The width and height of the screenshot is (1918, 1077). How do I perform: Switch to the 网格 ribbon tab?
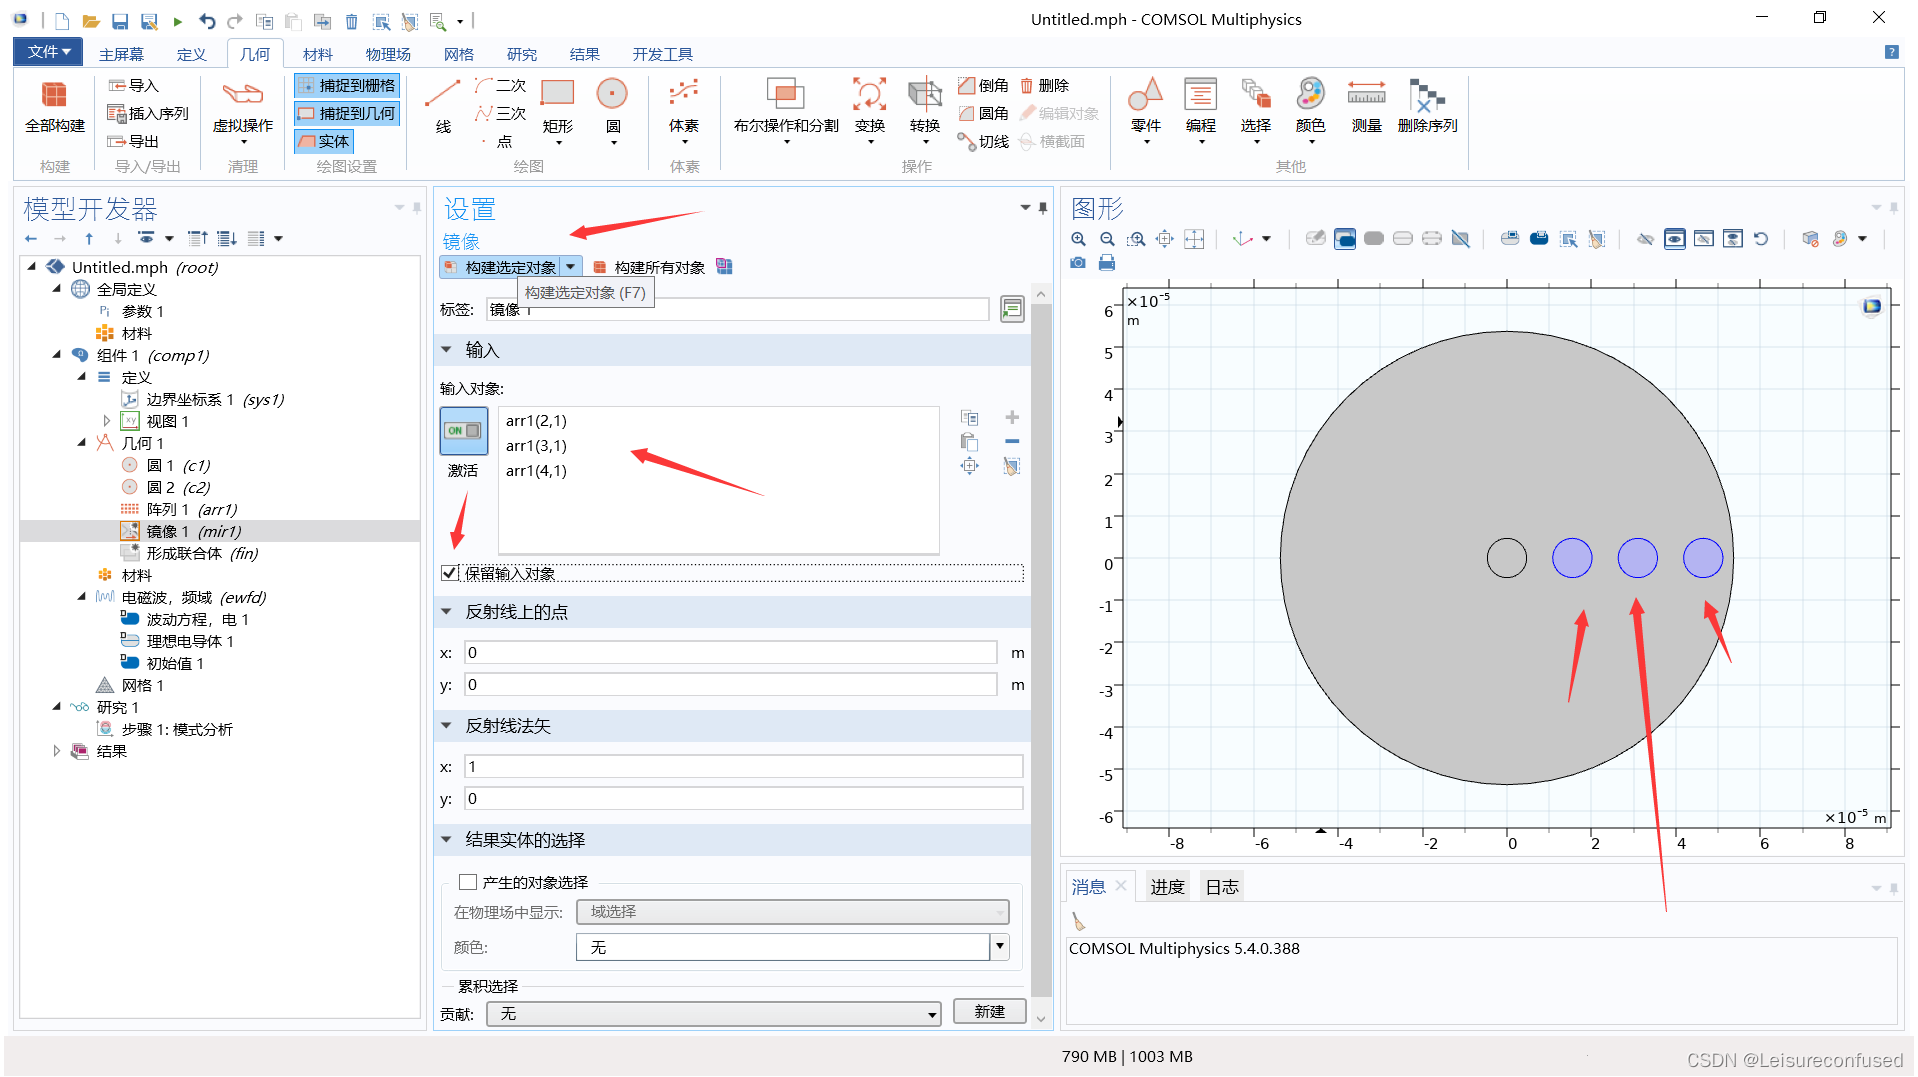pos(459,54)
